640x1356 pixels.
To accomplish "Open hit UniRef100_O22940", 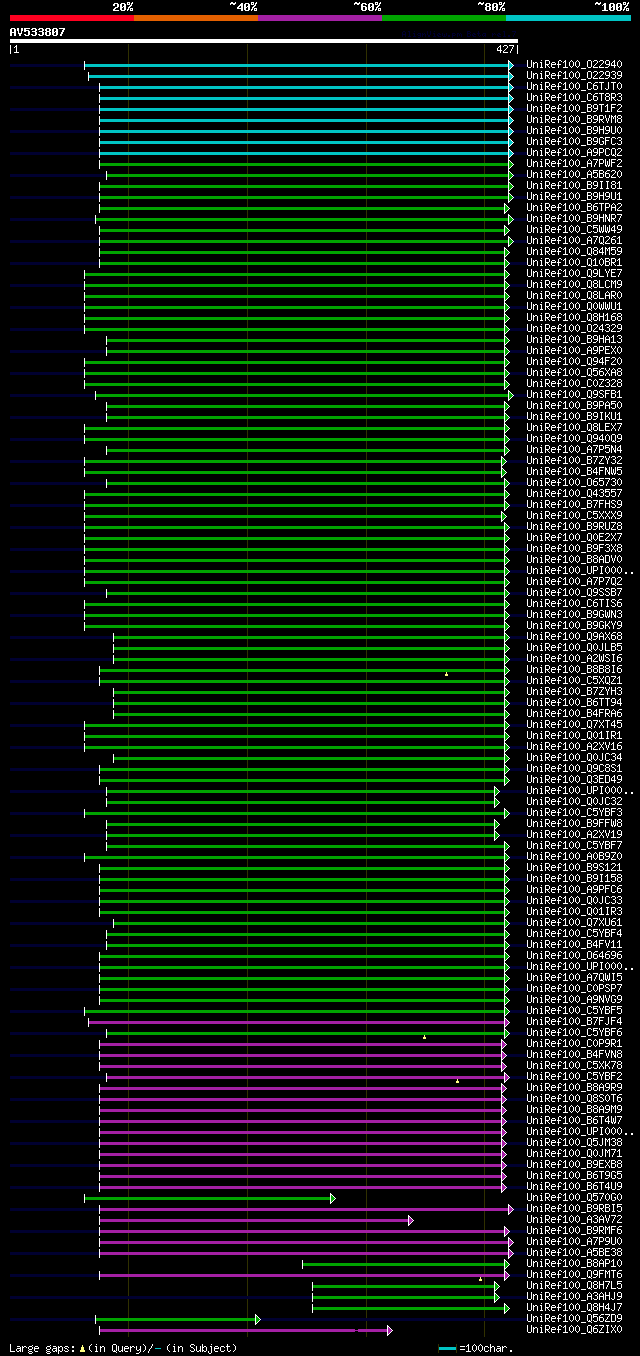I will [x=574, y=64].
